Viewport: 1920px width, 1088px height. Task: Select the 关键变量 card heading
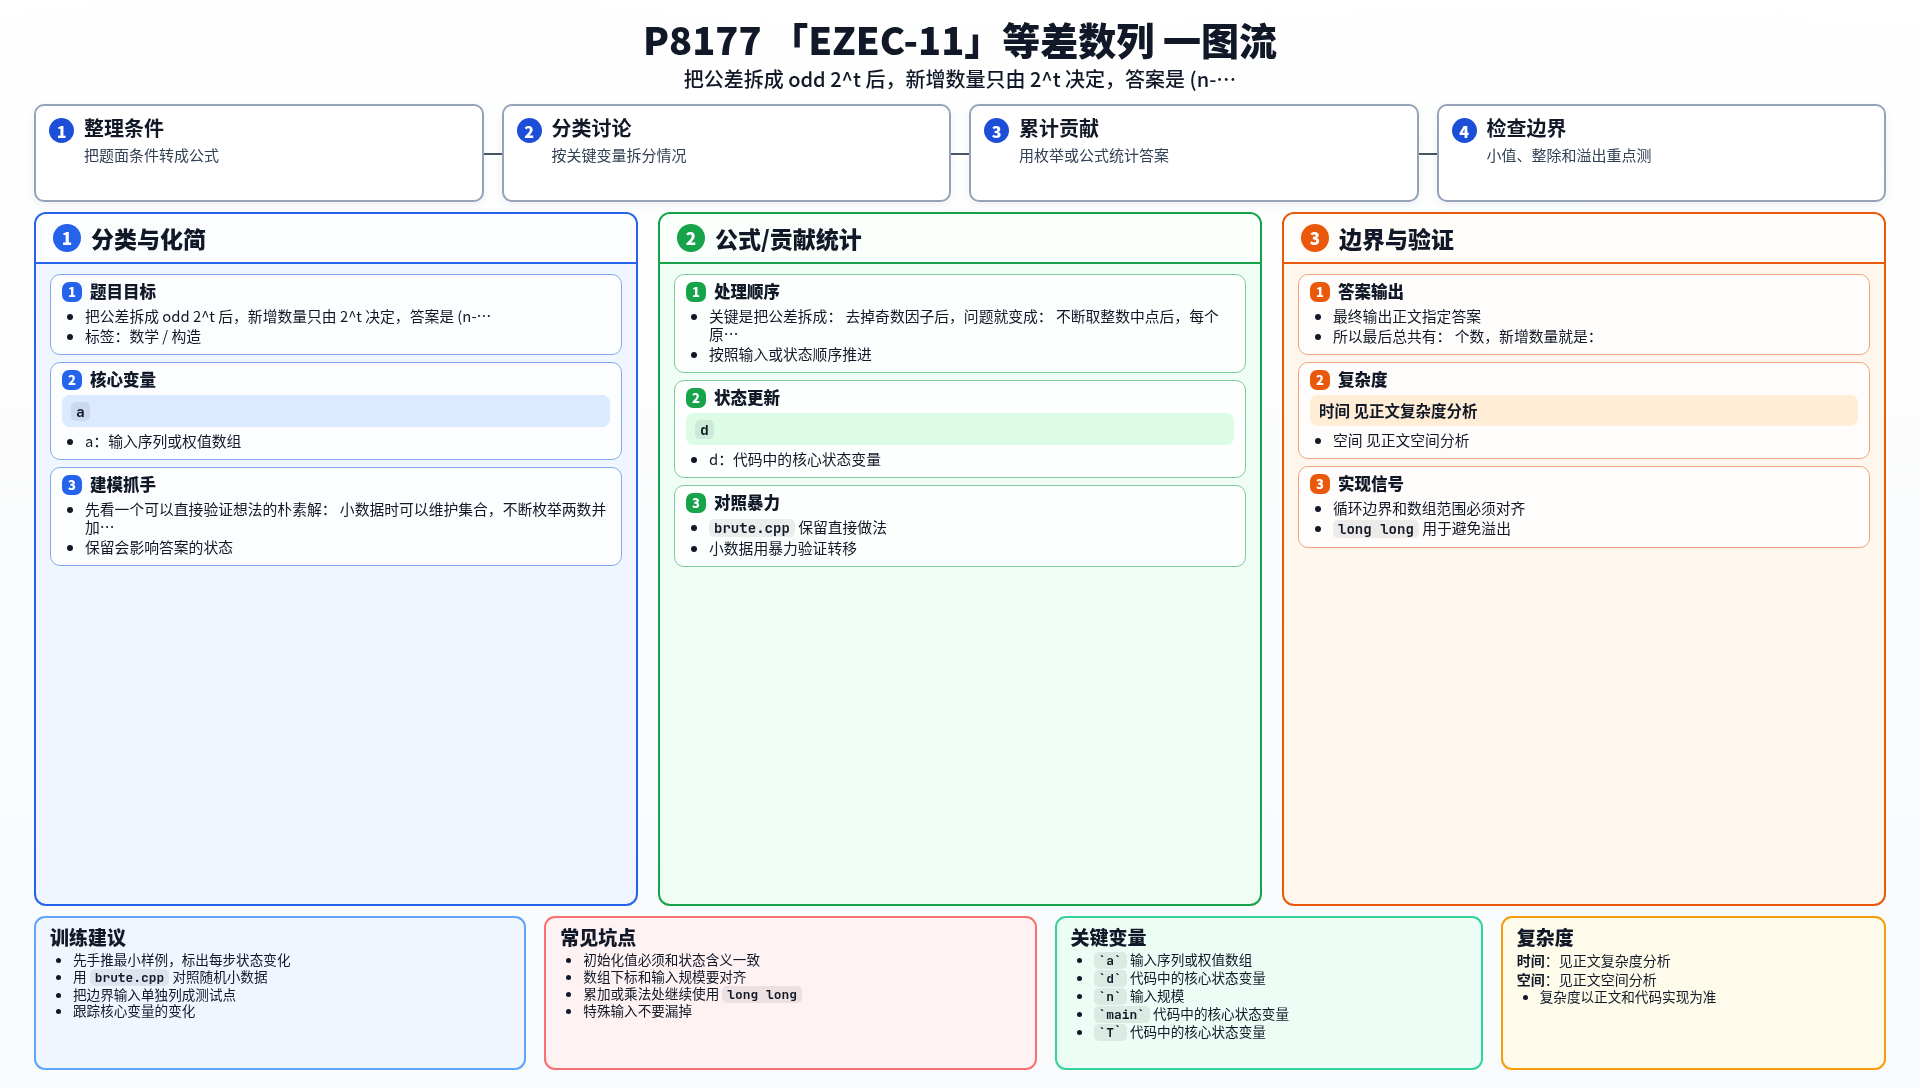tap(1108, 938)
